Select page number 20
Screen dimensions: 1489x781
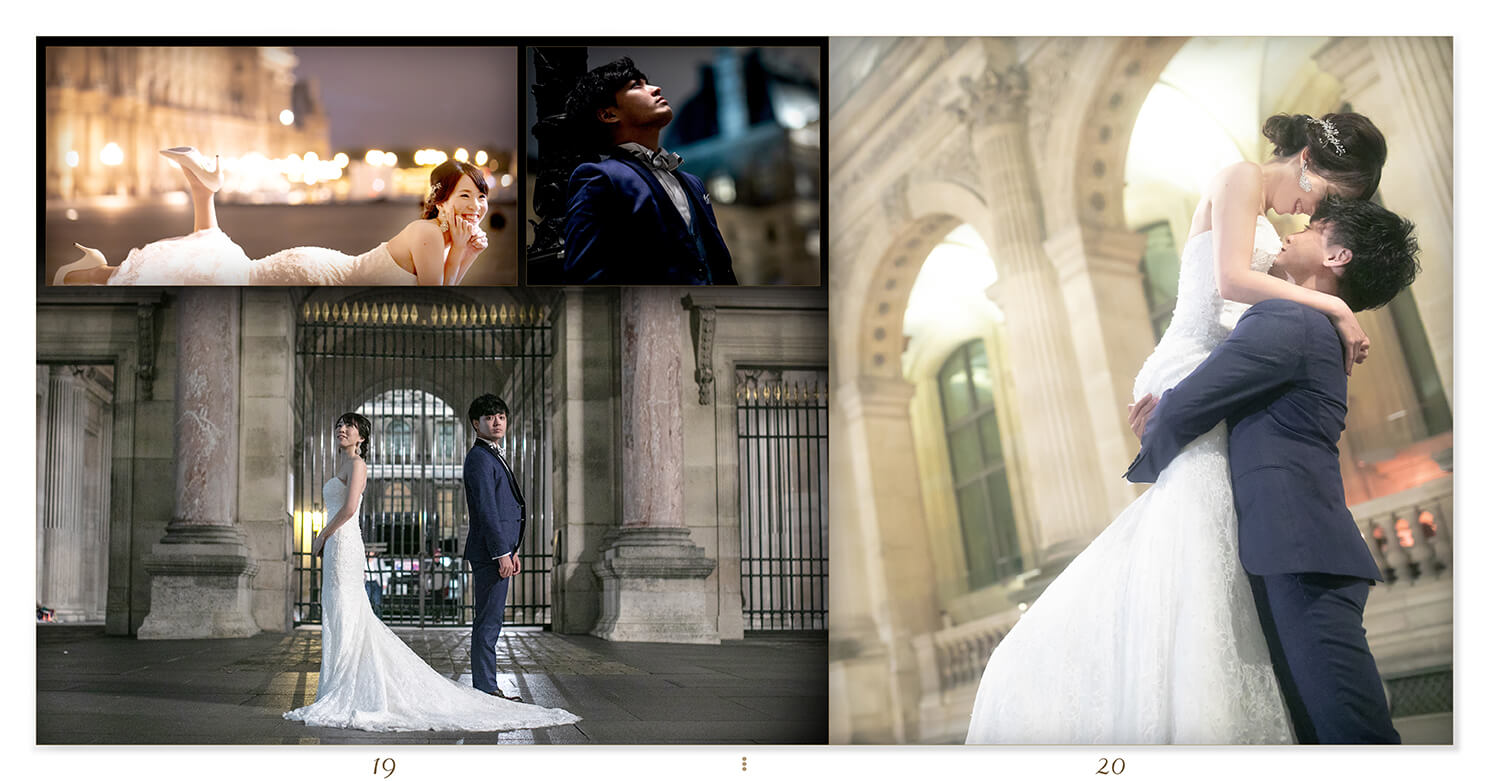tap(1109, 766)
